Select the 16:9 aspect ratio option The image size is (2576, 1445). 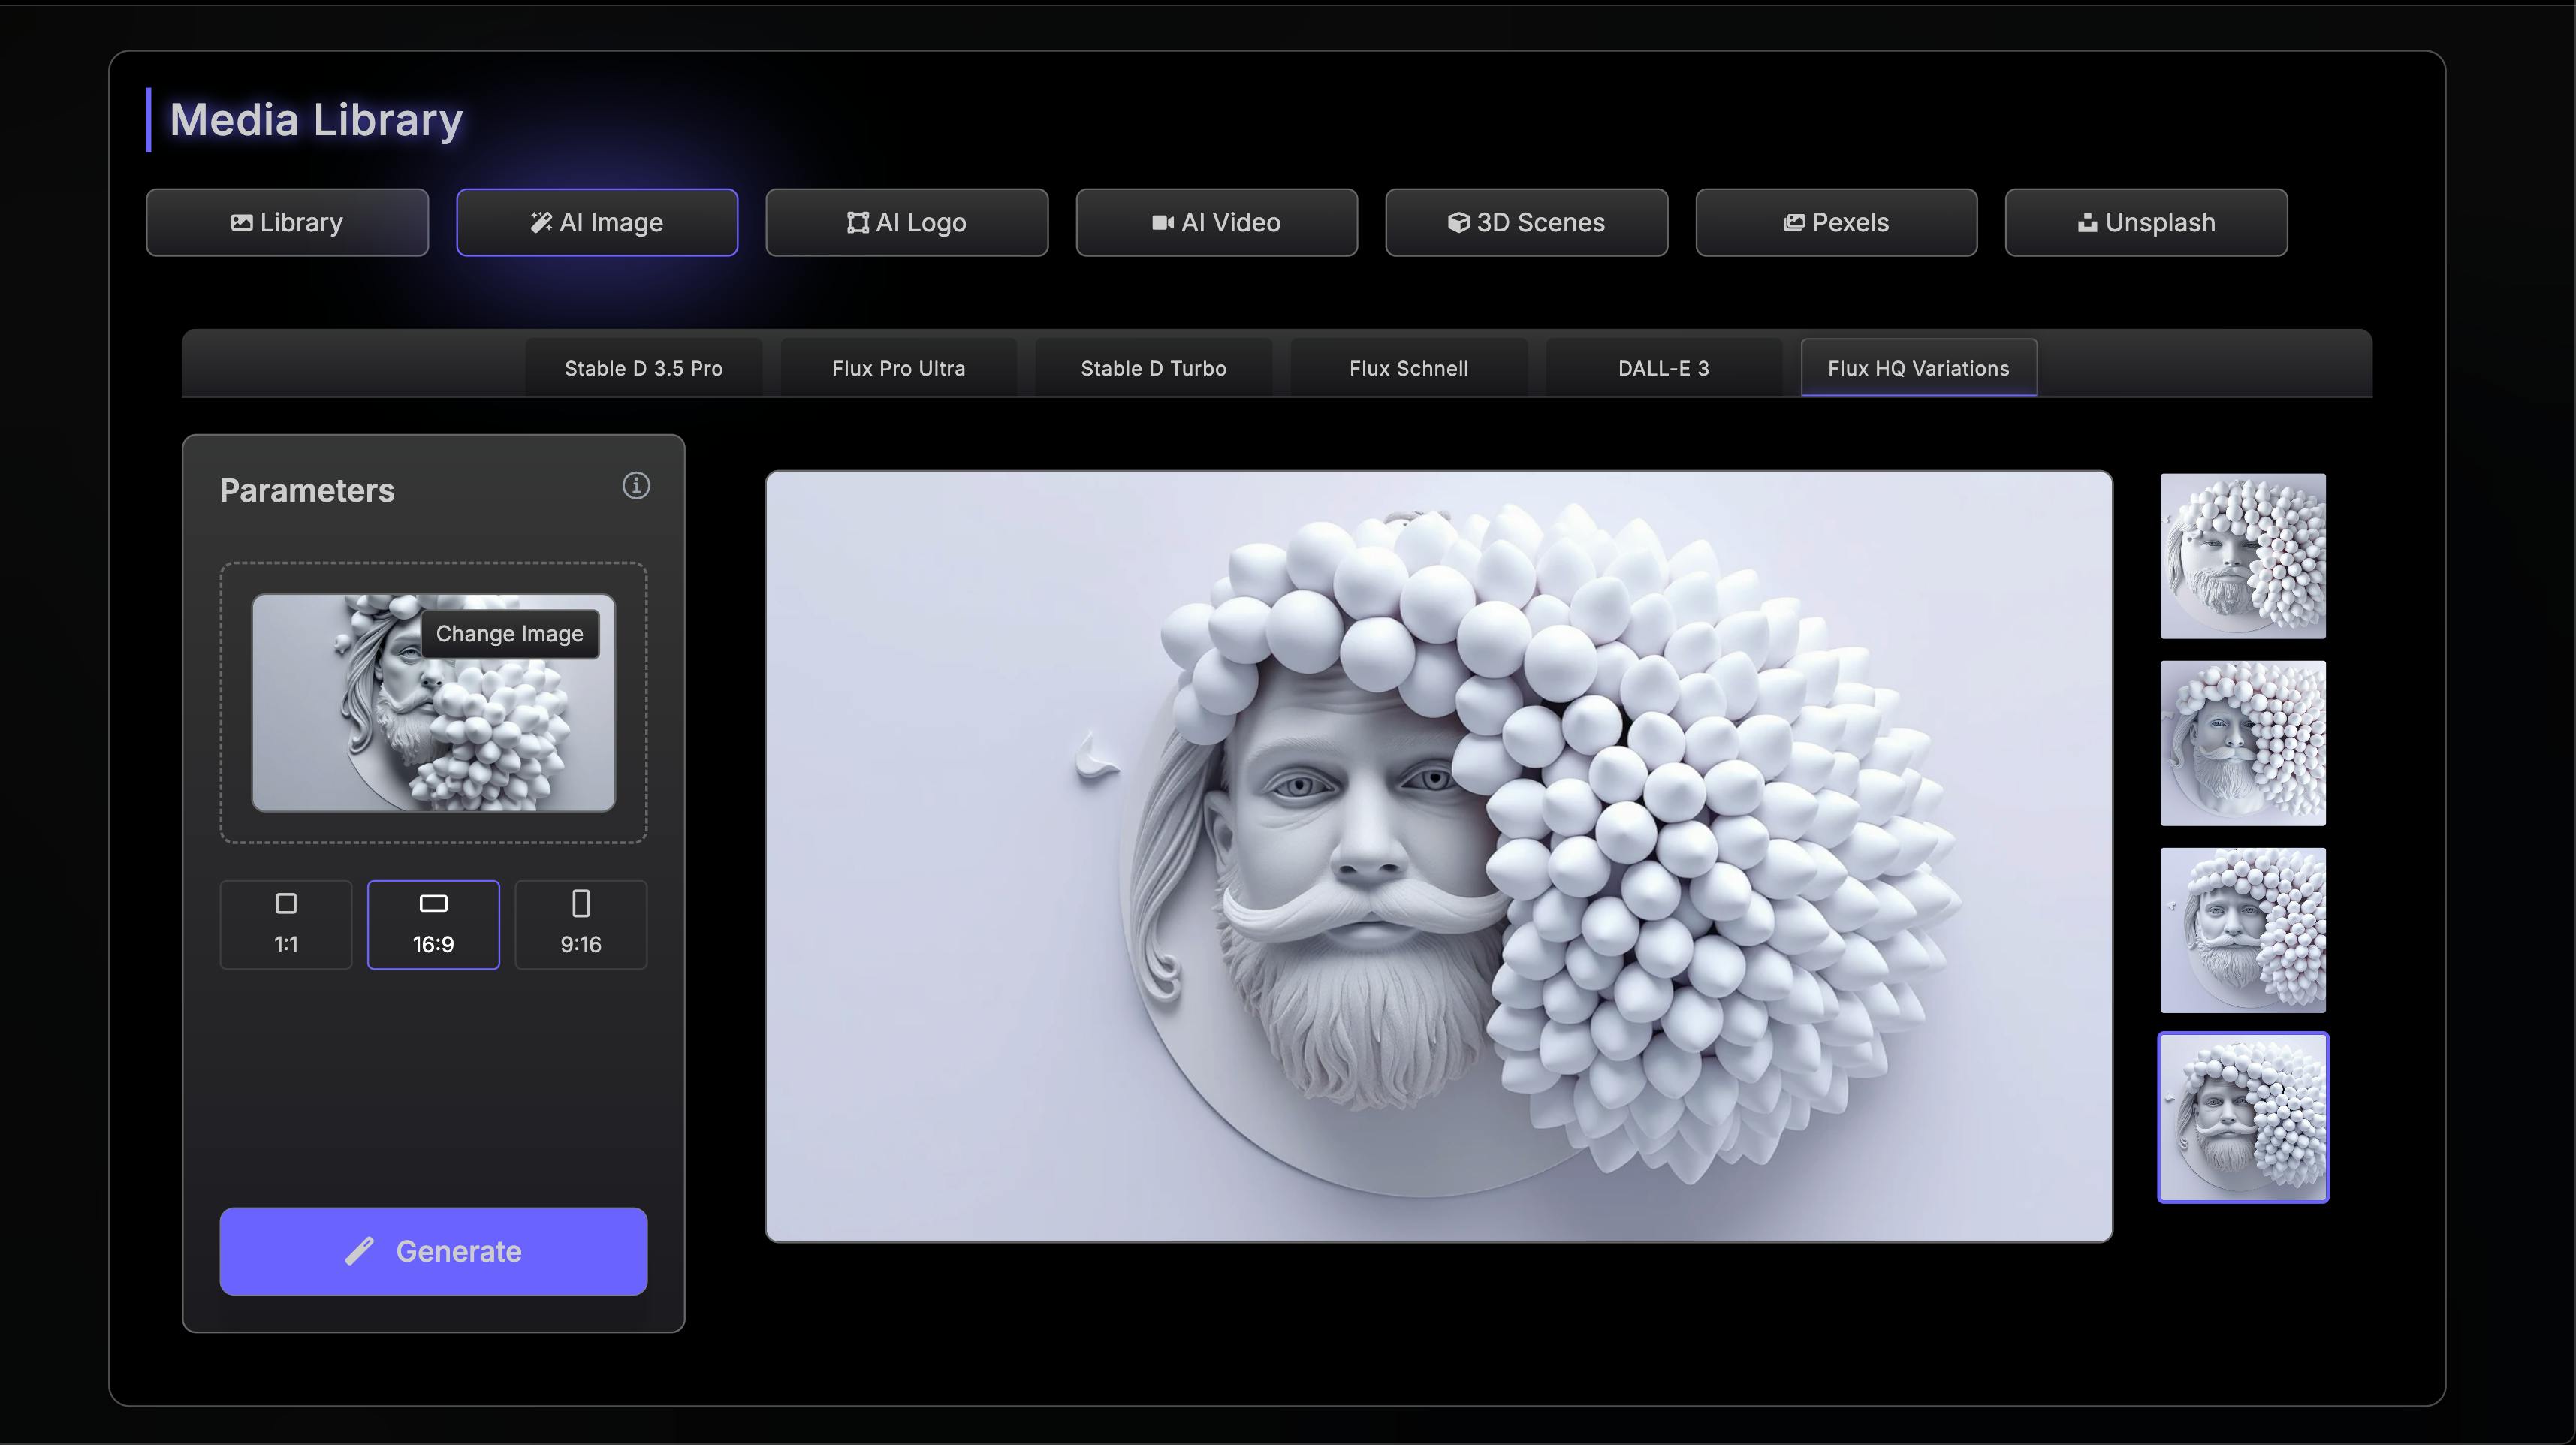pos(433,925)
